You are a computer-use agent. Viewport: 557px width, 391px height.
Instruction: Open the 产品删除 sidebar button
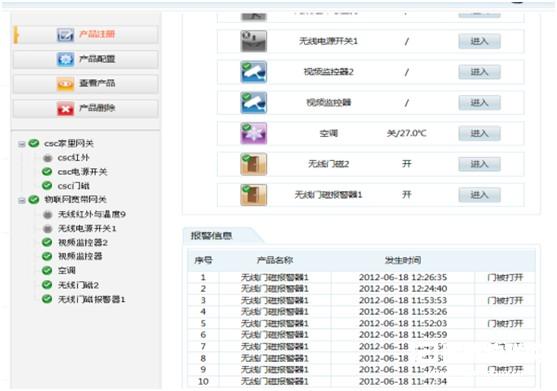pos(86,108)
